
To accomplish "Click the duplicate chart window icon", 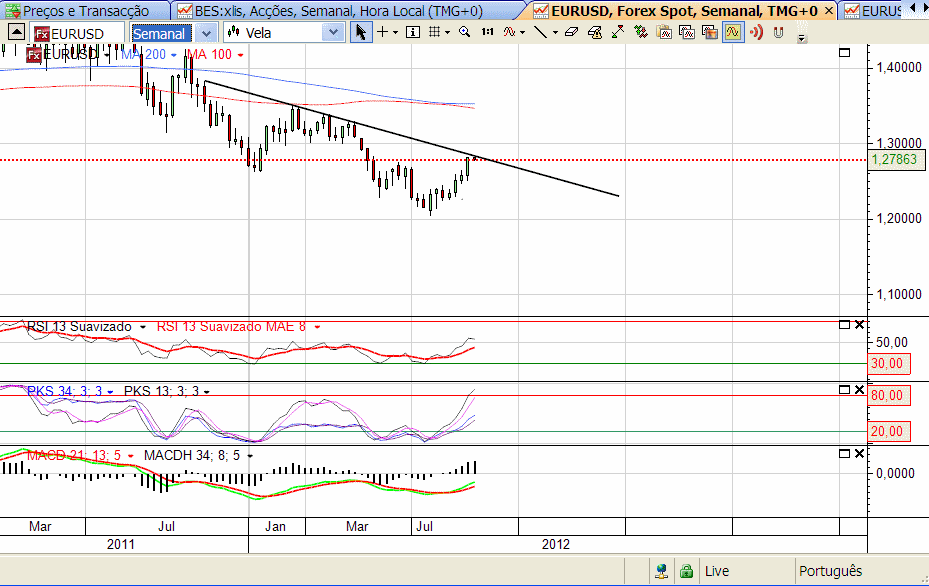I will click(687, 32).
